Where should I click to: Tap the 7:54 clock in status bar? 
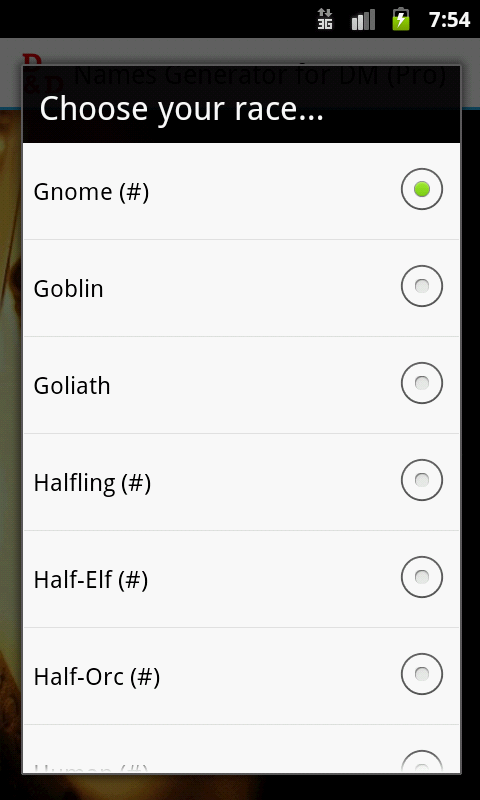point(449,19)
